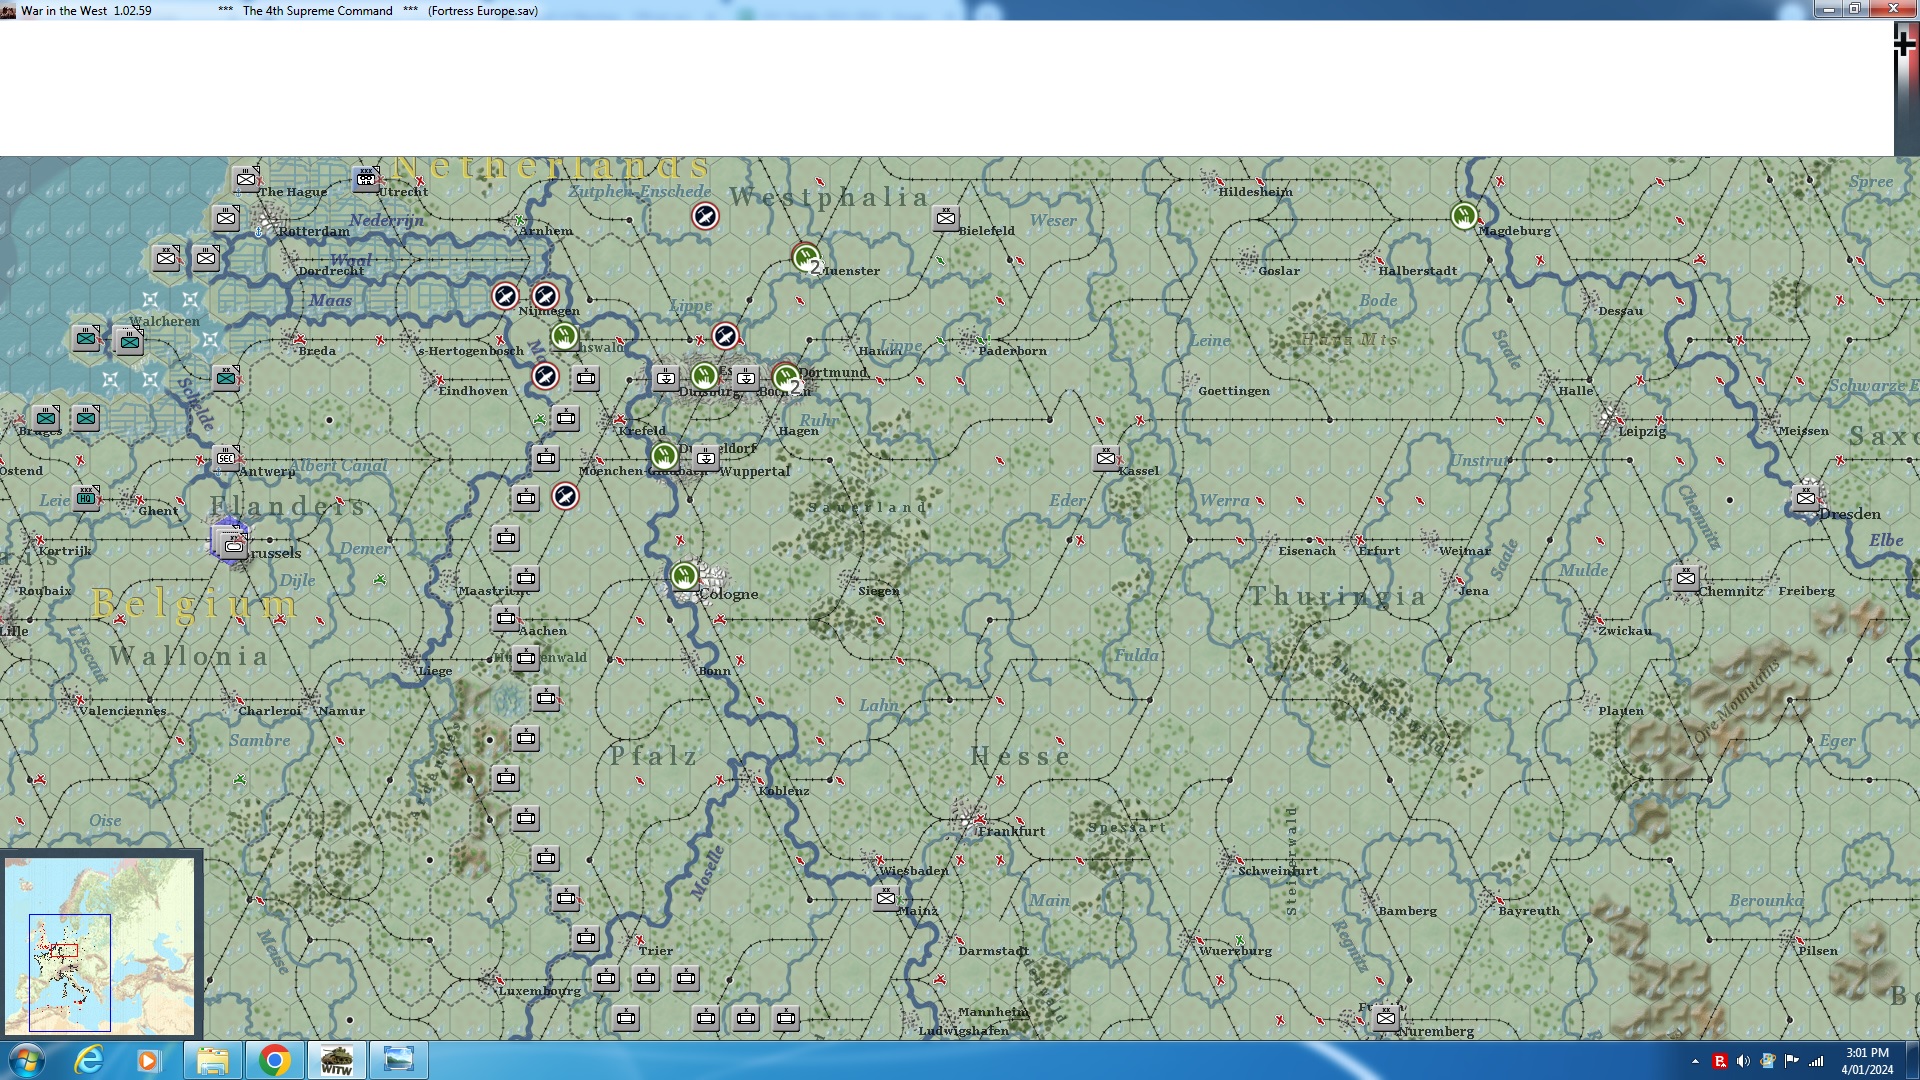Select the infantry unit at Chemnitz
Screen dimensions: 1920x1080
tap(1686, 578)
